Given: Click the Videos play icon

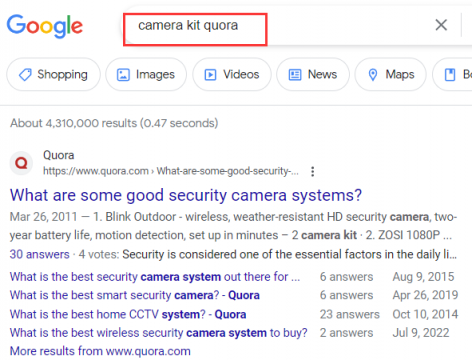Looking at the screenshot, I should tap(210, 75).
